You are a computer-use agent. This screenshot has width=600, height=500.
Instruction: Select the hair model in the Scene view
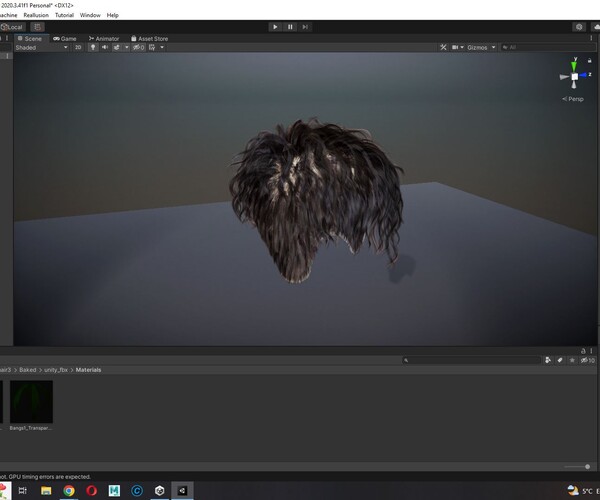click(316, 199)
